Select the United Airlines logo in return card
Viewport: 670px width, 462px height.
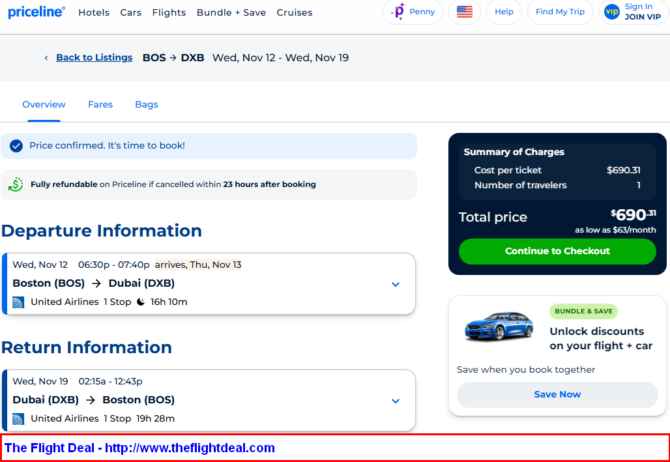18,419
